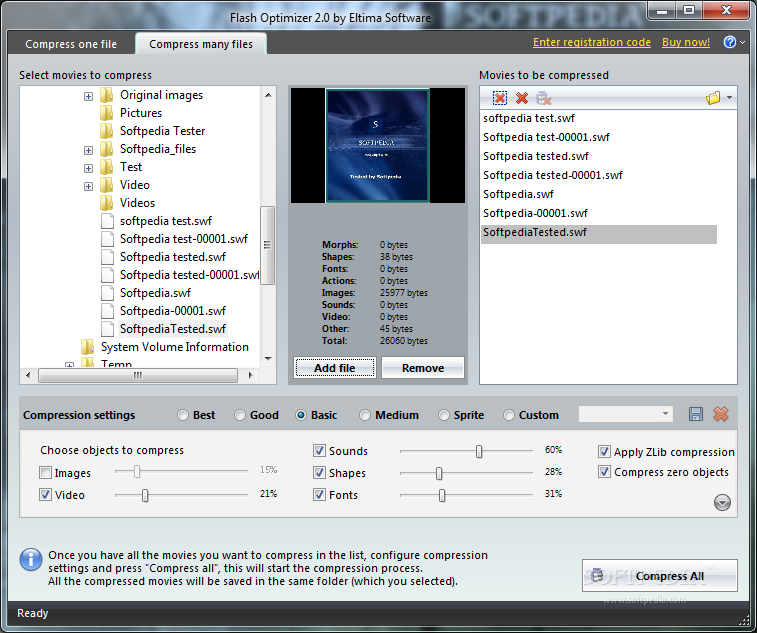Uncheck the Fonts checkbox

319,494
